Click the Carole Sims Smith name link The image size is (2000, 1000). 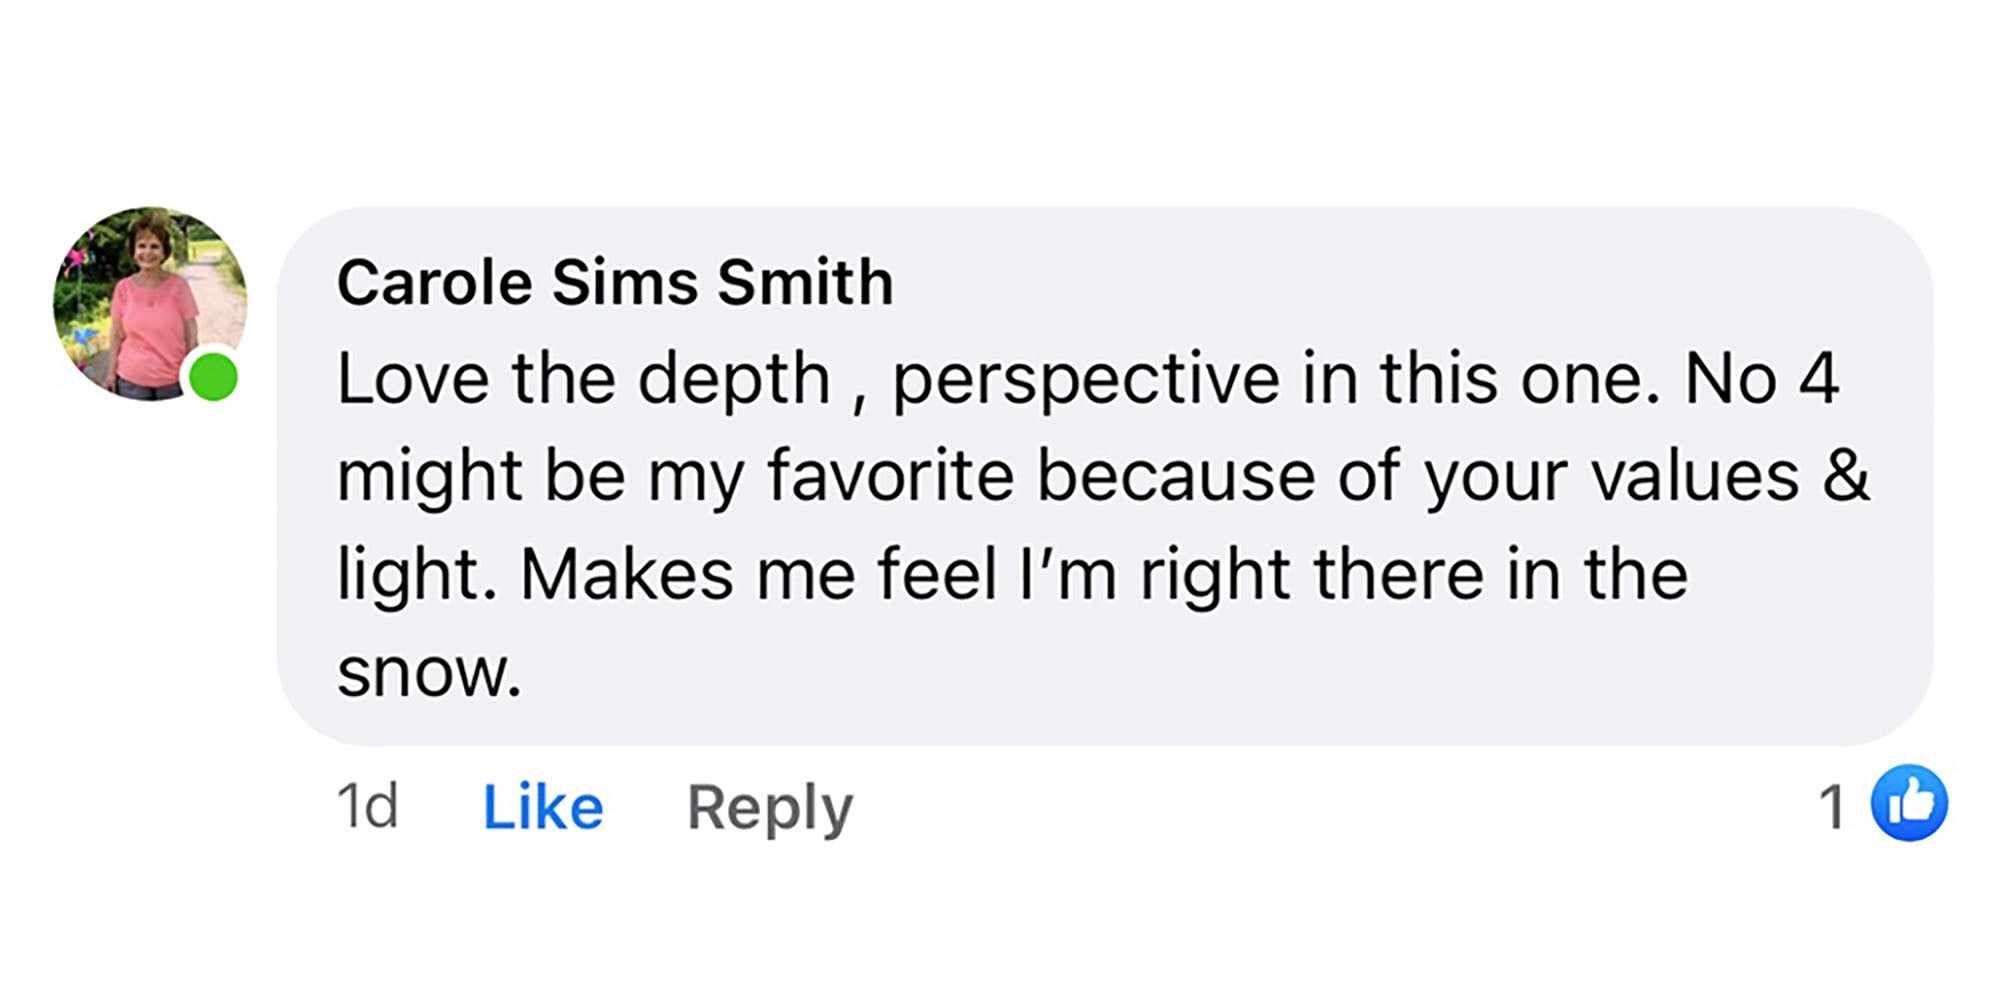pyautogui.click(x=614, y=282)
